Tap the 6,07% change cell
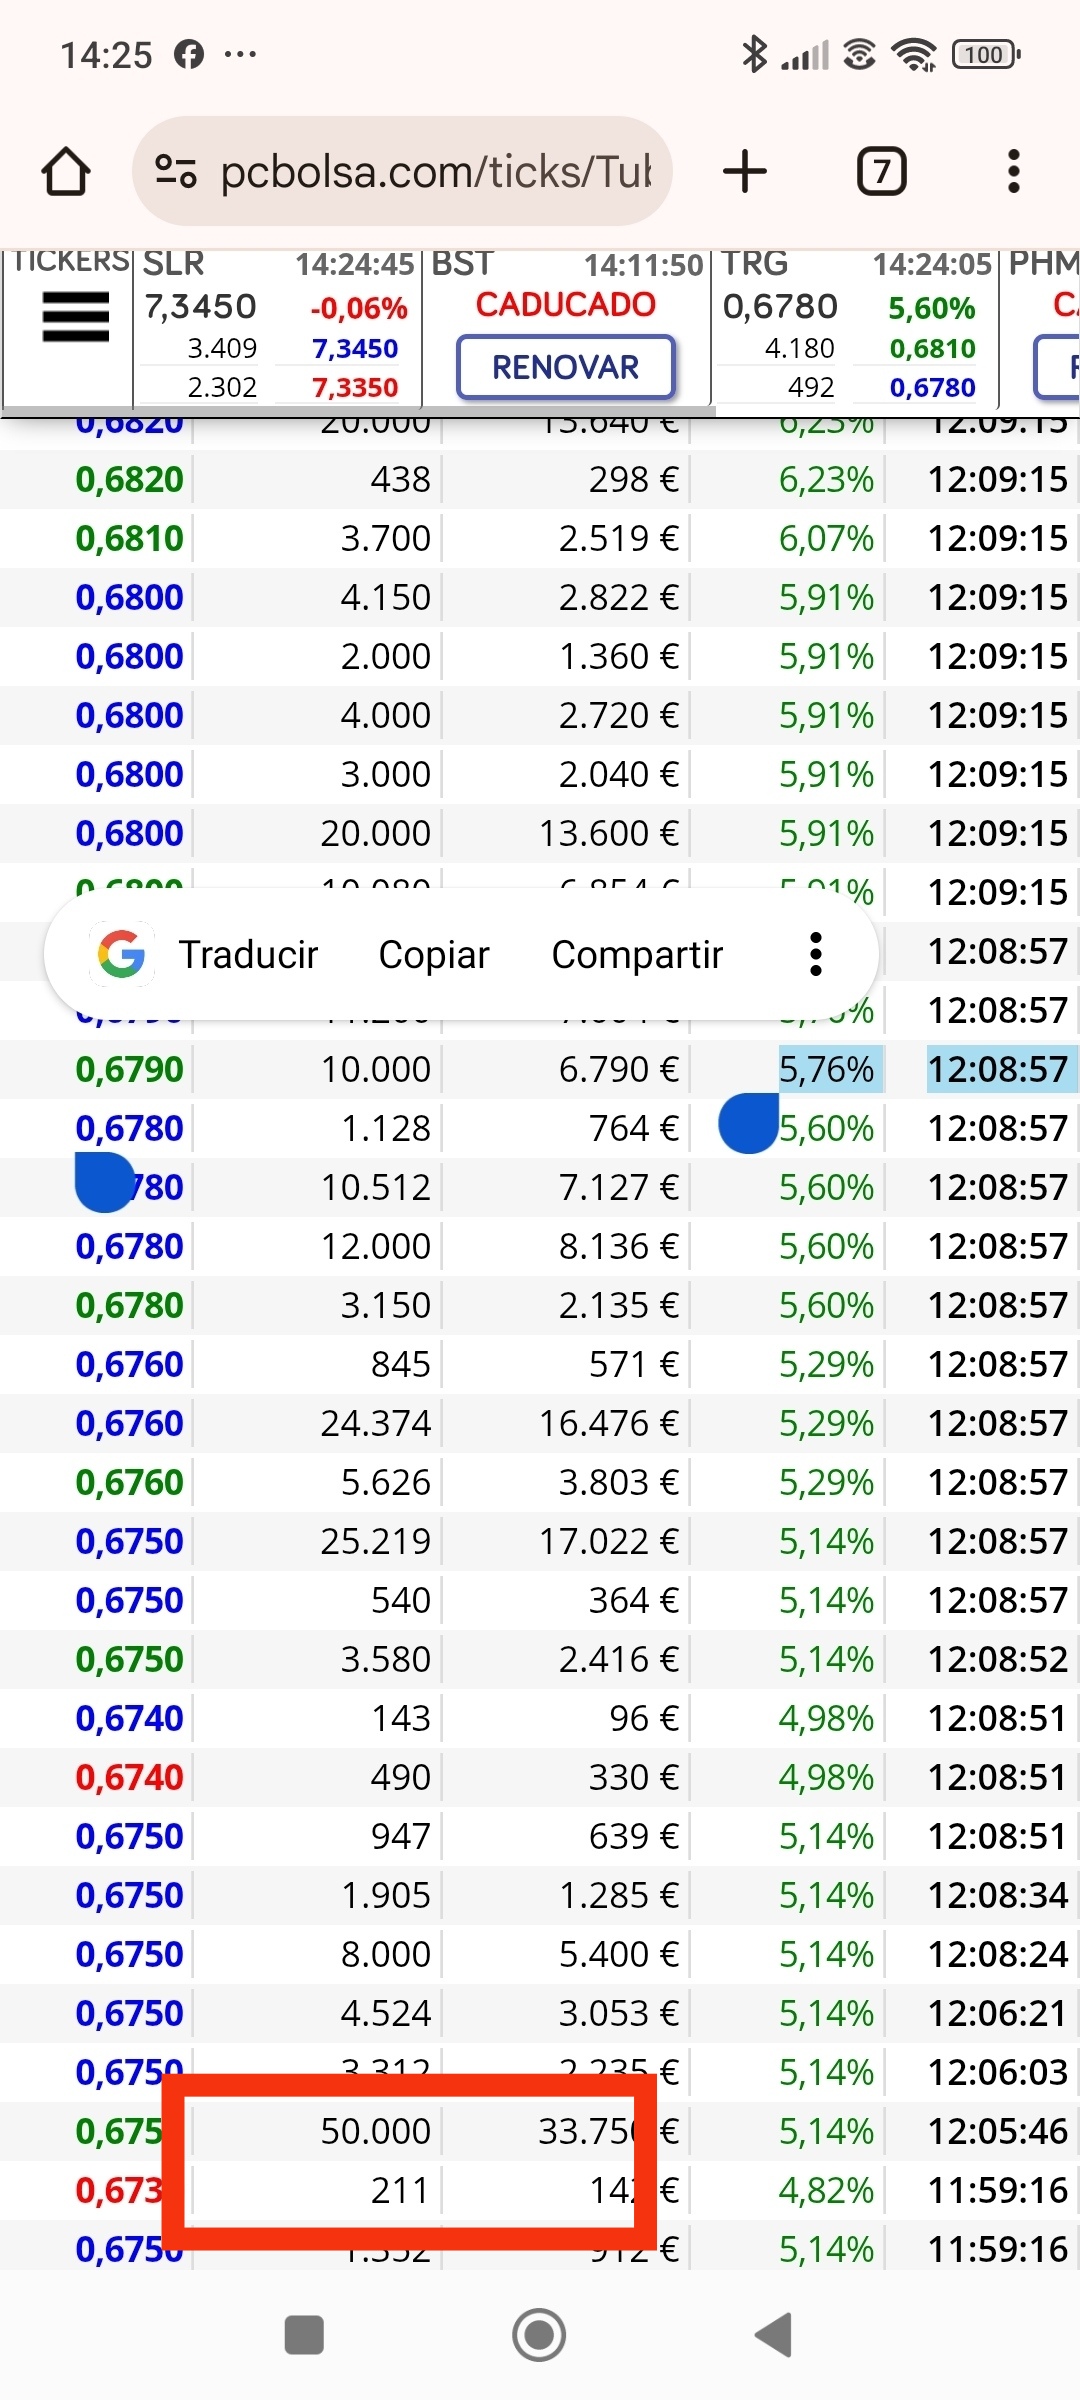Screen dimensions: 1080x2400 [826, 538]
